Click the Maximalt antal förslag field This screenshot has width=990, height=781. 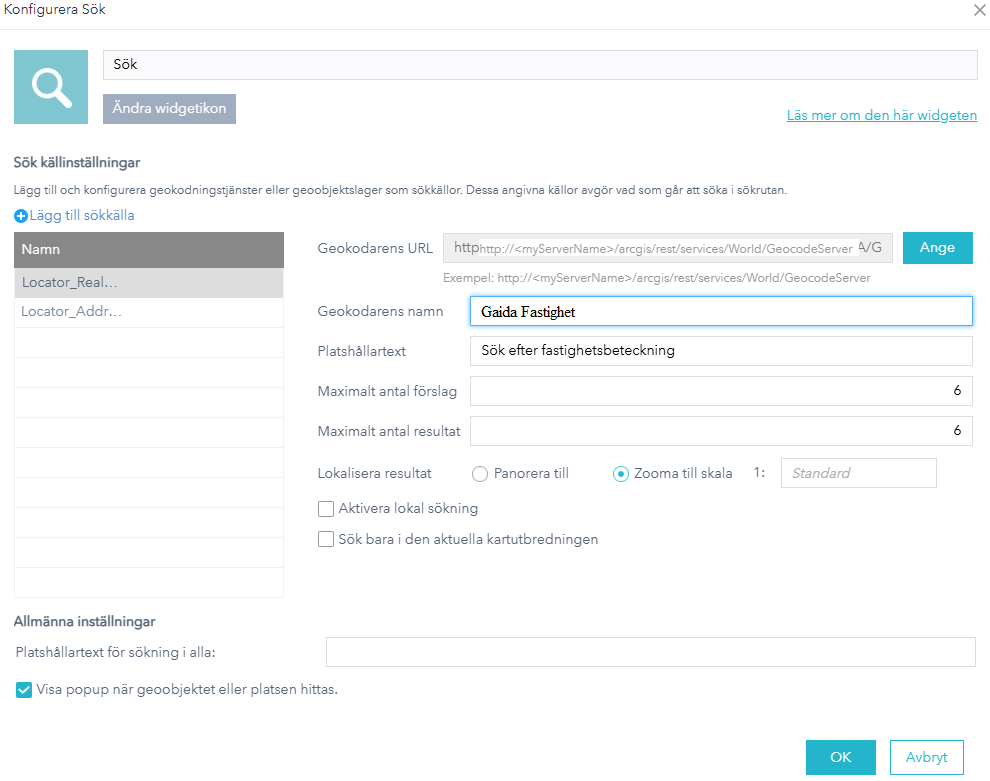click(720, 391)
